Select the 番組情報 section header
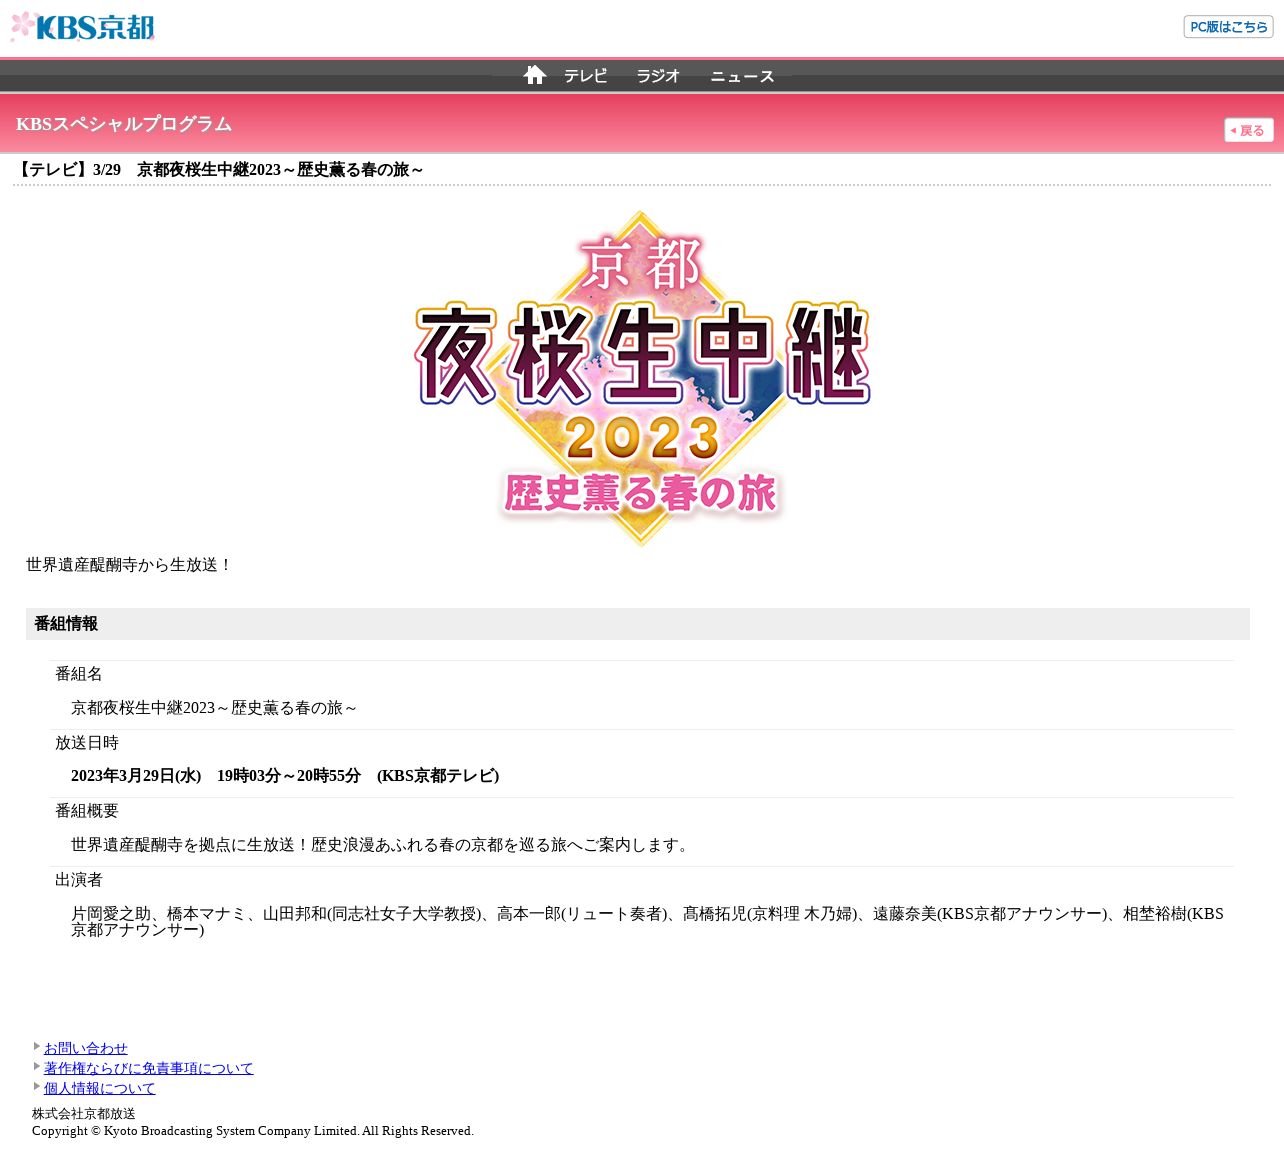This screenshot has height=1150, width=1284. [638, 624]
